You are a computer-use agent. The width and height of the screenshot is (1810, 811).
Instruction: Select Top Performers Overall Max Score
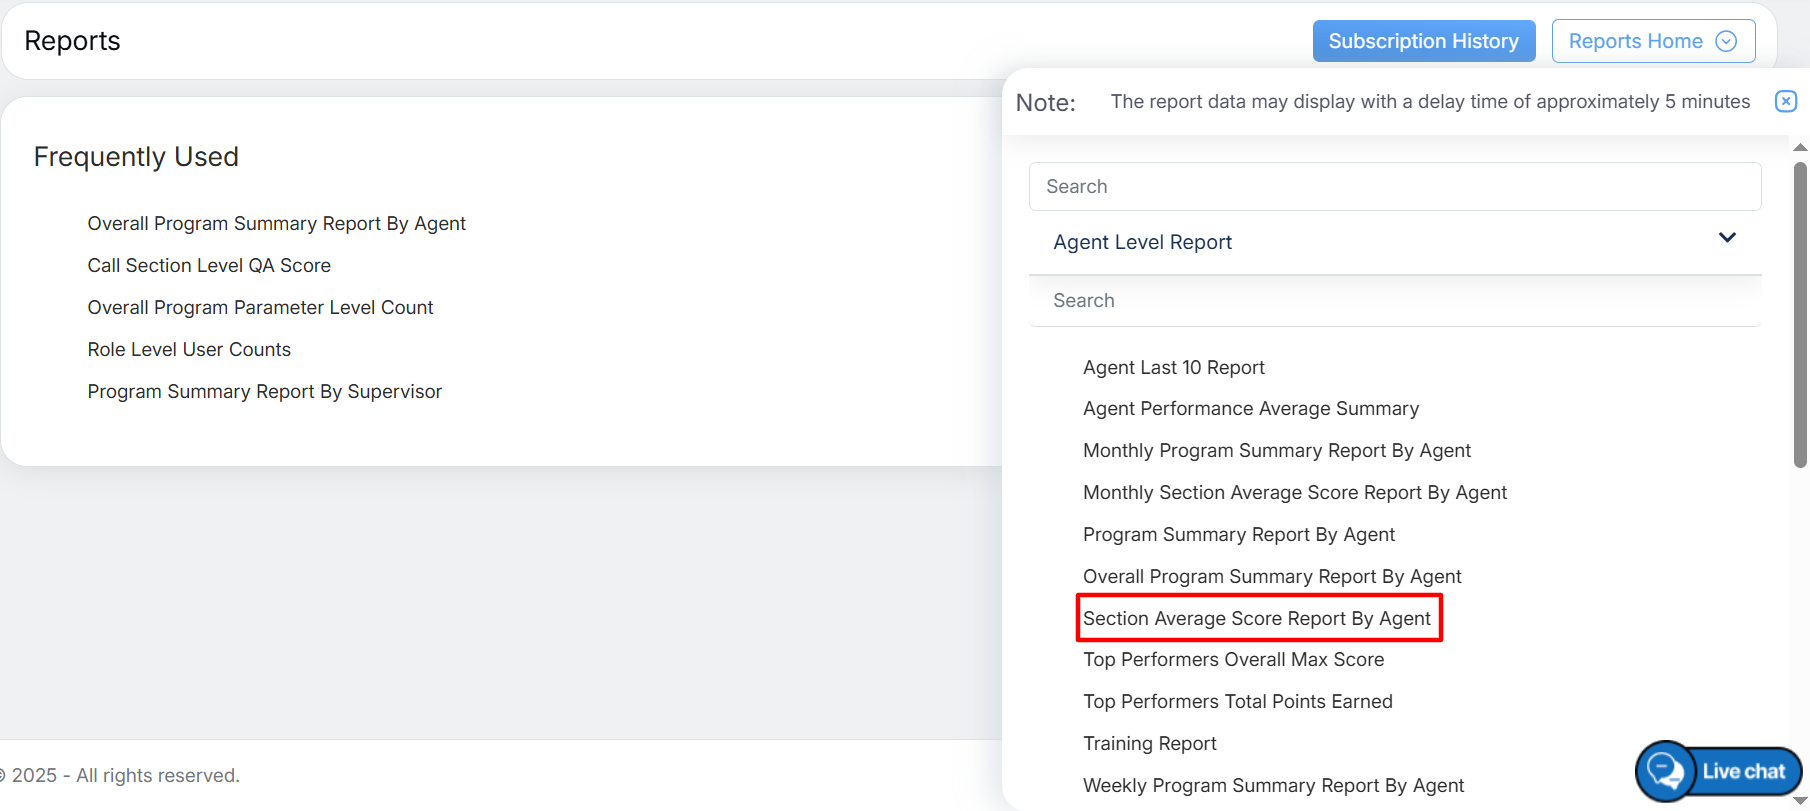click(1233, 660)
